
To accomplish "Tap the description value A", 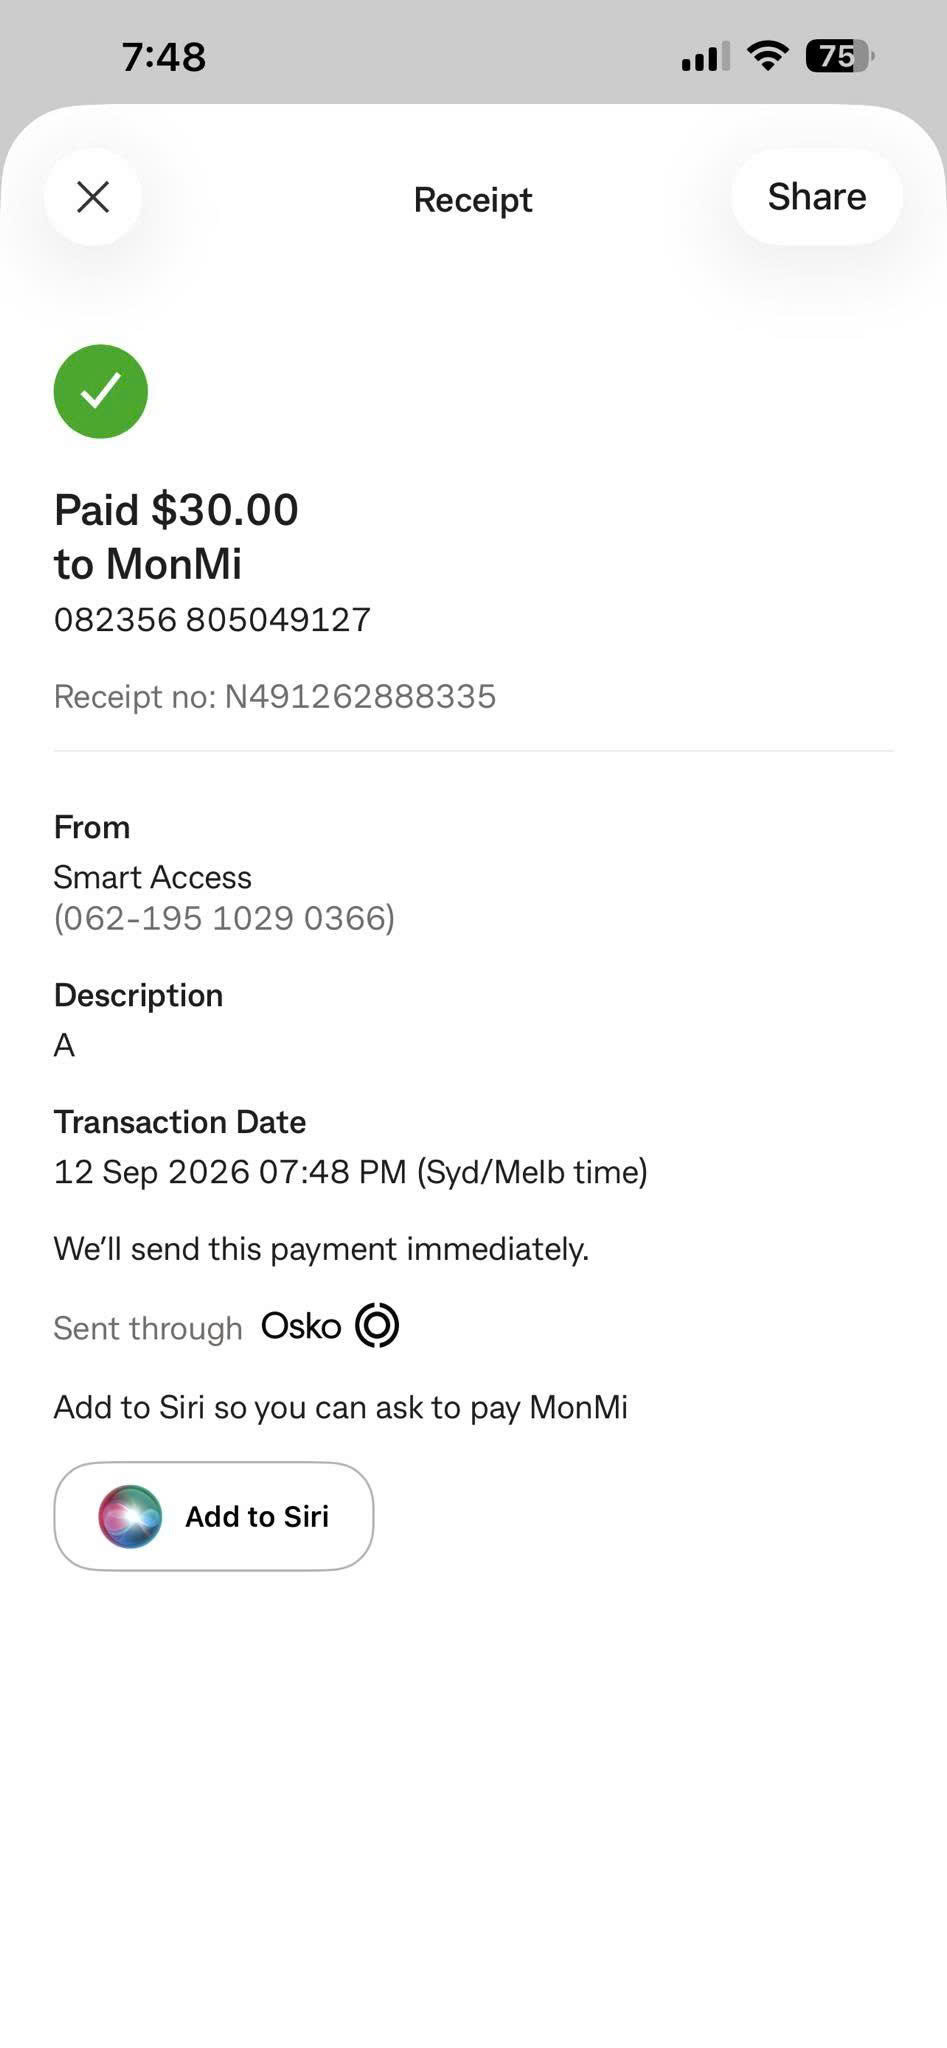I will coord(64,1045).
